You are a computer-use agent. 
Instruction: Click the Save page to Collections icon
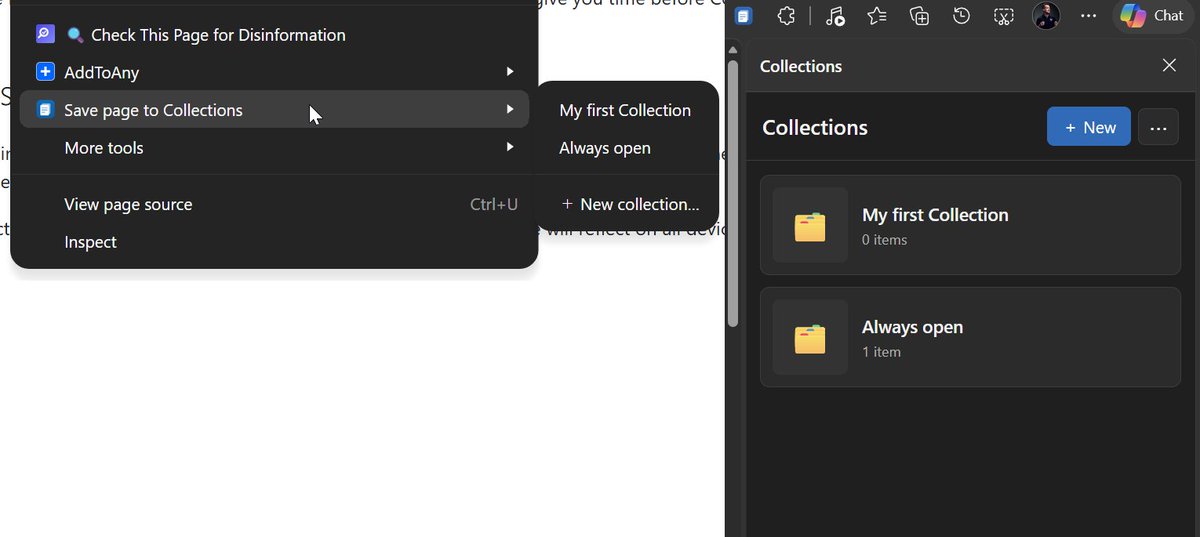(45, 110)
